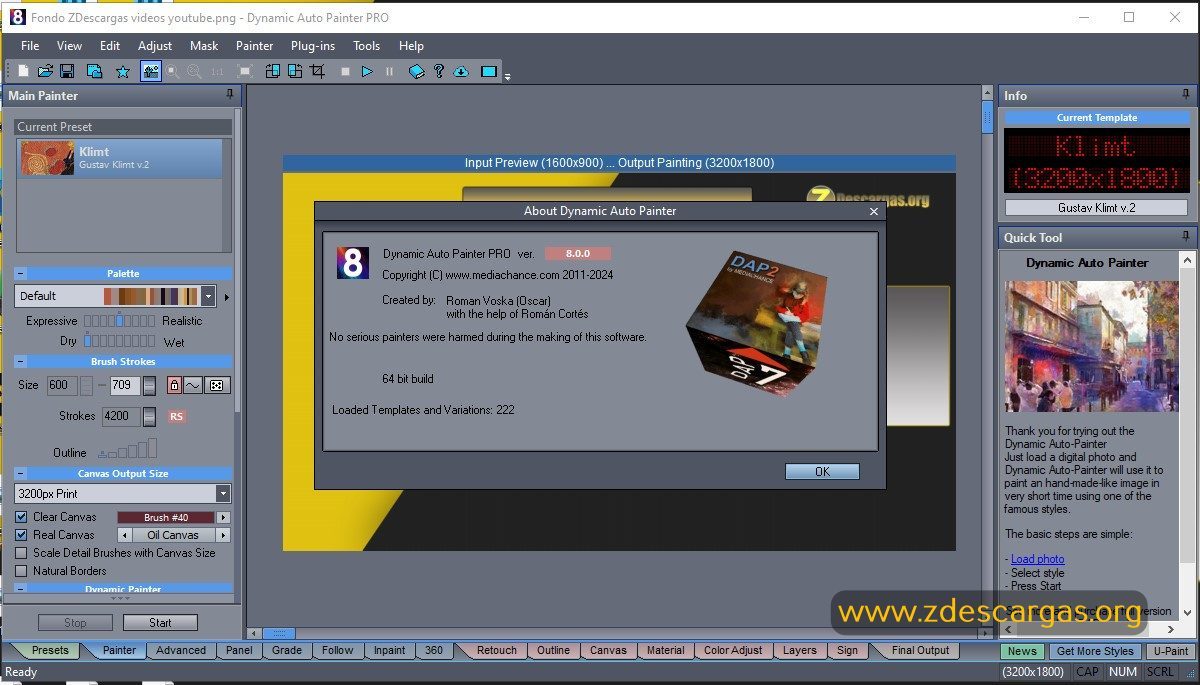Click the Load photo link
This screenshot has width=1200, height=685.
coord(1037,559)
